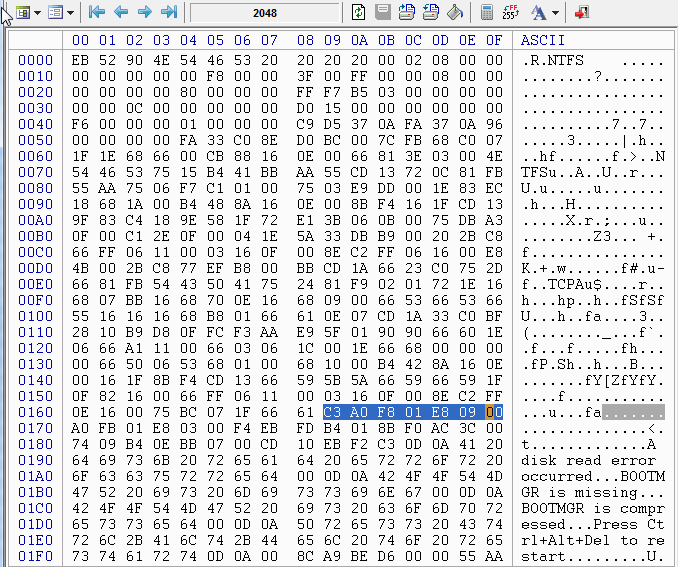Click the '.R.NTFS' ASCII text
Viewport: 678px width, 567px height.
pos(553,60)
